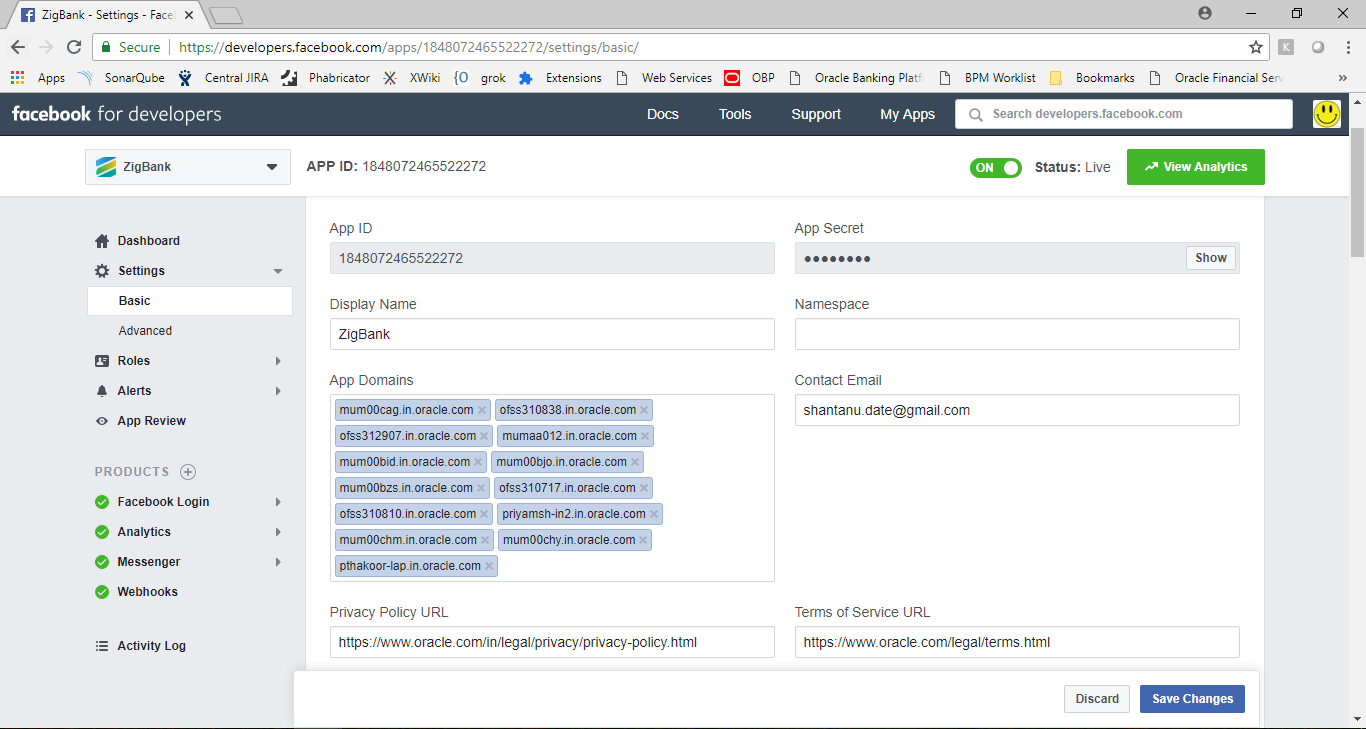Open the Apps grid bookmark

38,78
